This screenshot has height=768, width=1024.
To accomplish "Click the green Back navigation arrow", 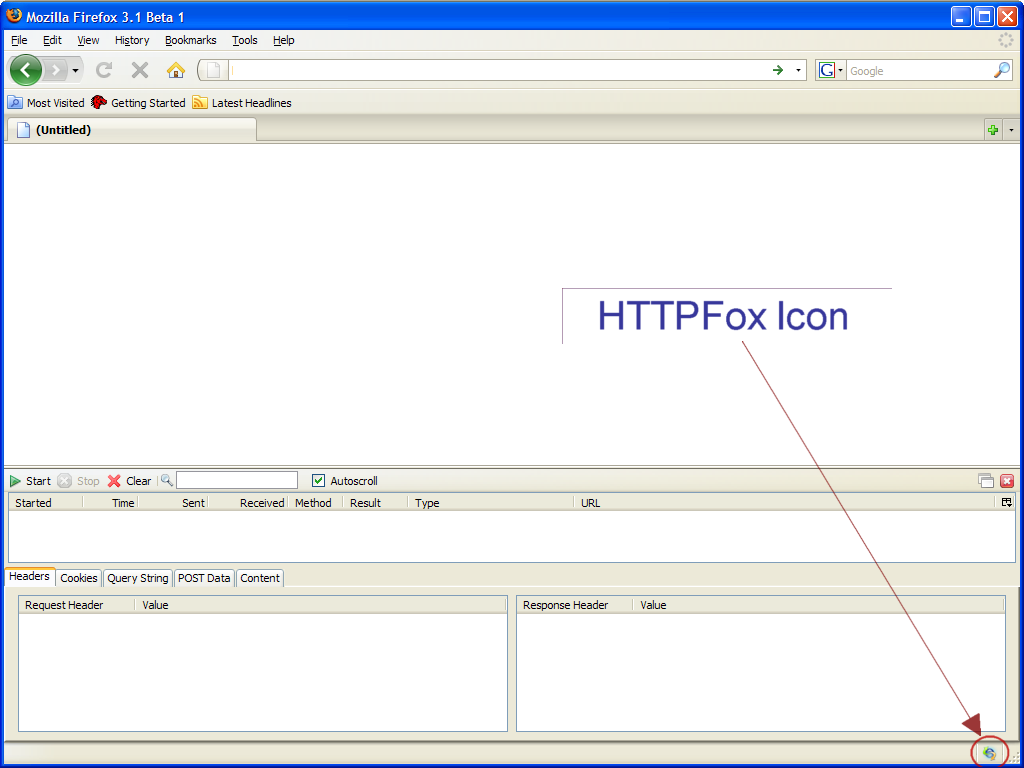I will tap(26, 70).
